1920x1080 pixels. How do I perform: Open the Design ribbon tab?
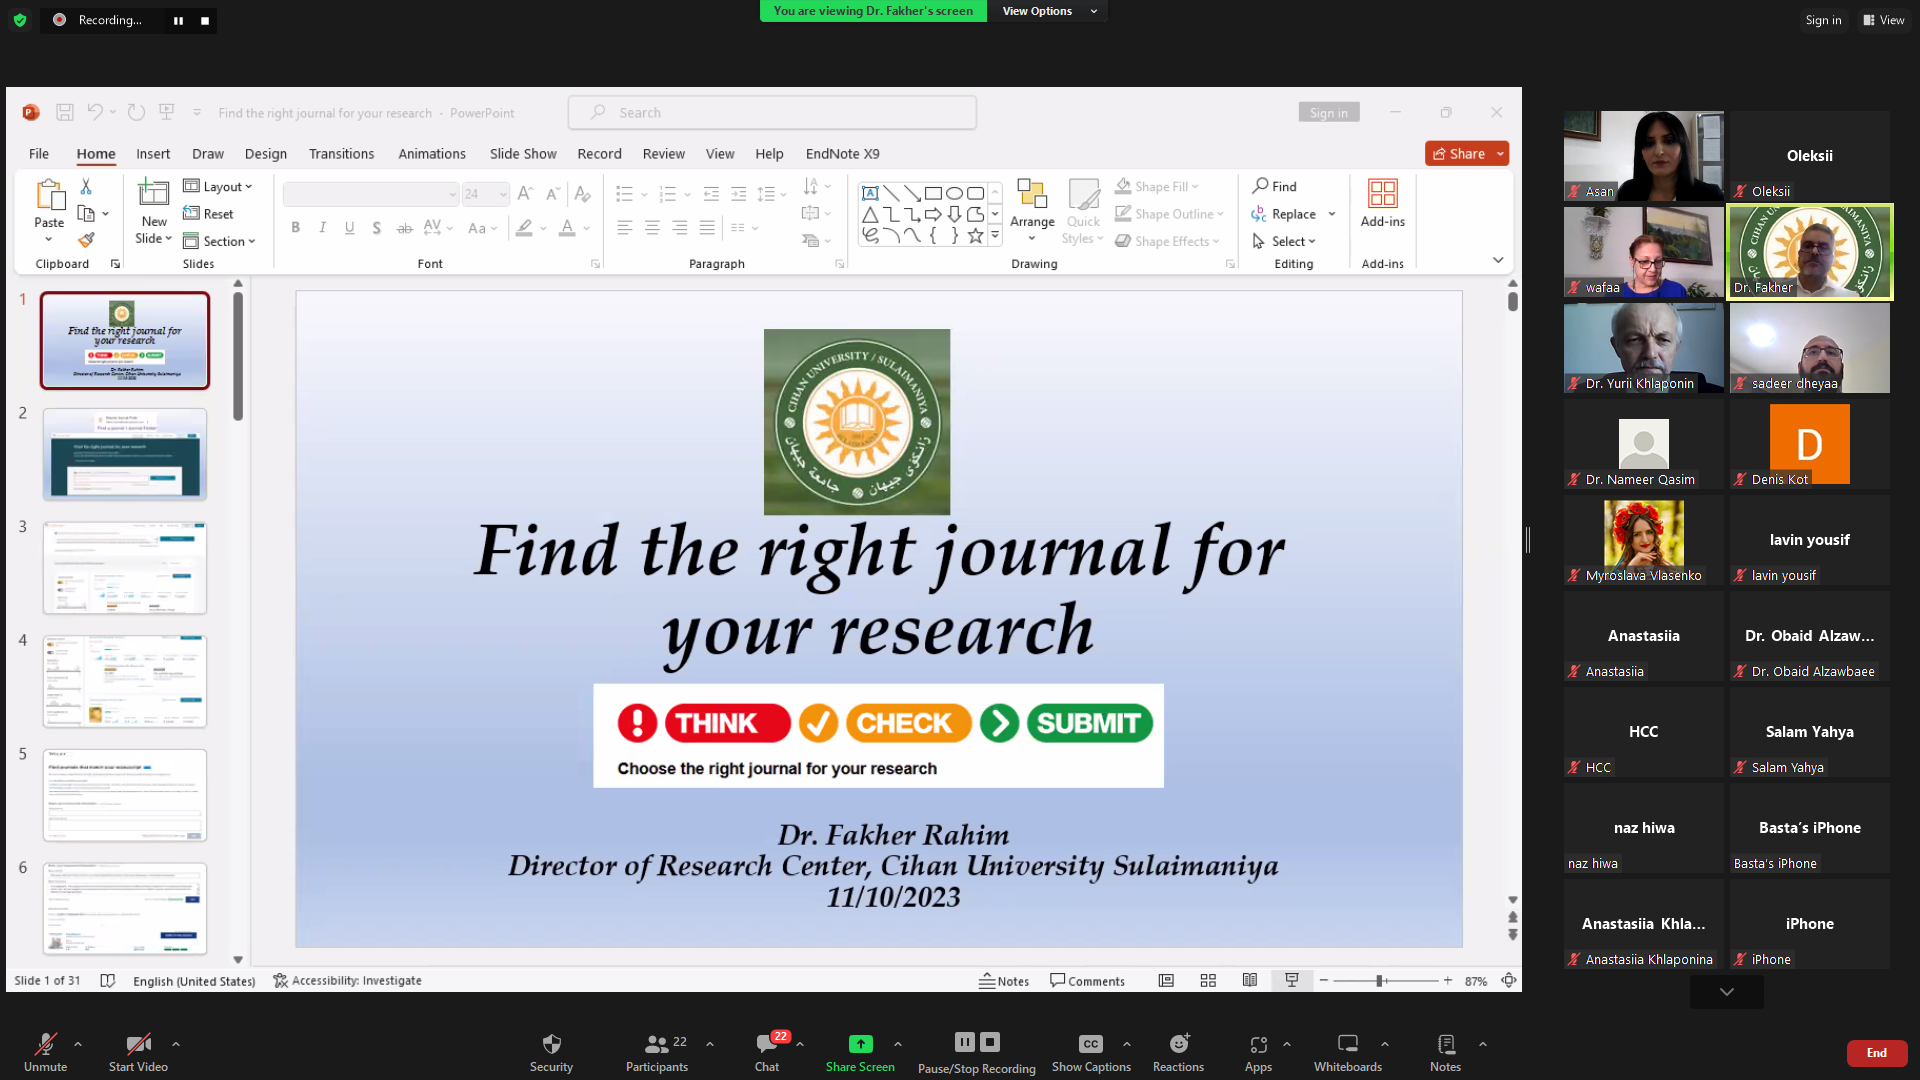pyautogui.click(x=265, y=153)
